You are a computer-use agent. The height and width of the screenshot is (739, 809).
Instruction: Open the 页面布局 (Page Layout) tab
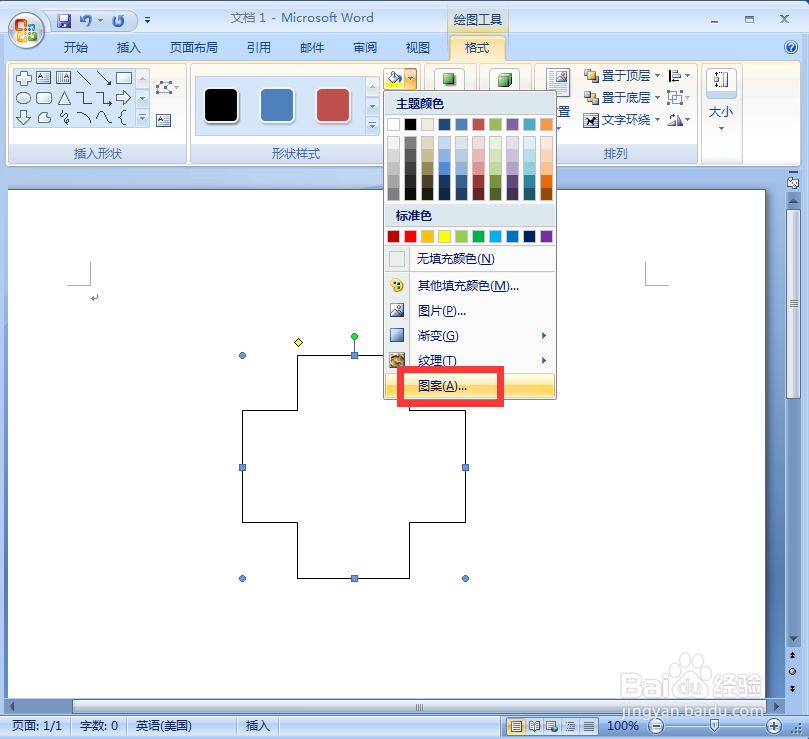coord(193,47)
